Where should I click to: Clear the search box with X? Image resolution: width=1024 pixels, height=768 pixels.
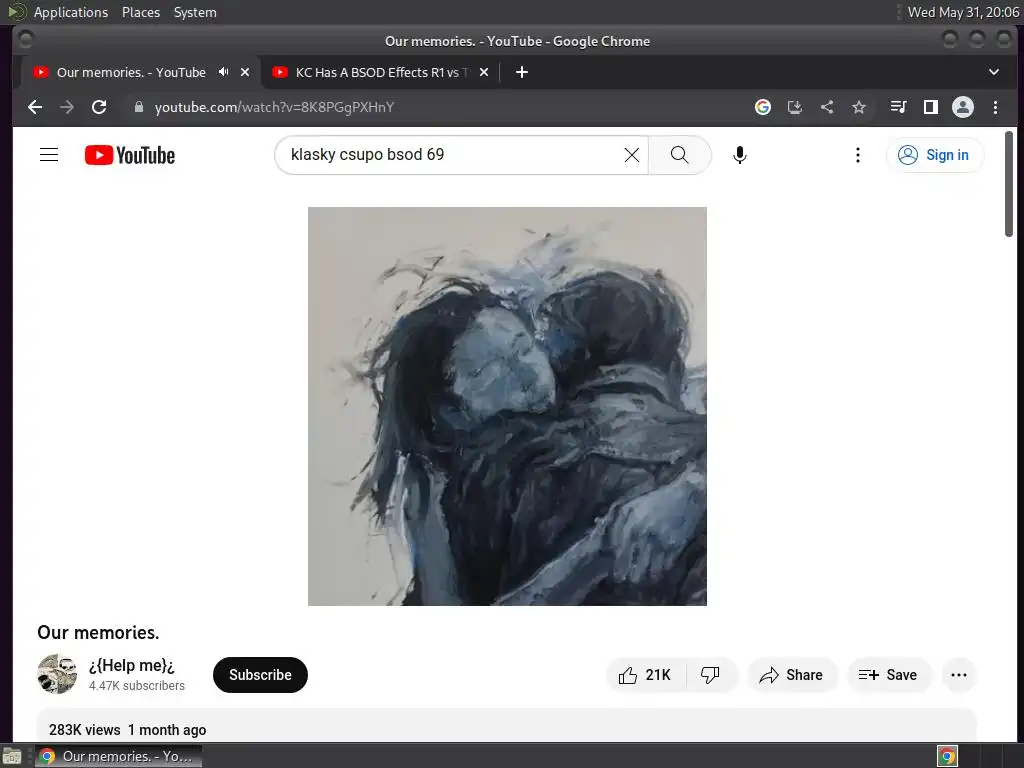click(x=632, y=155)
